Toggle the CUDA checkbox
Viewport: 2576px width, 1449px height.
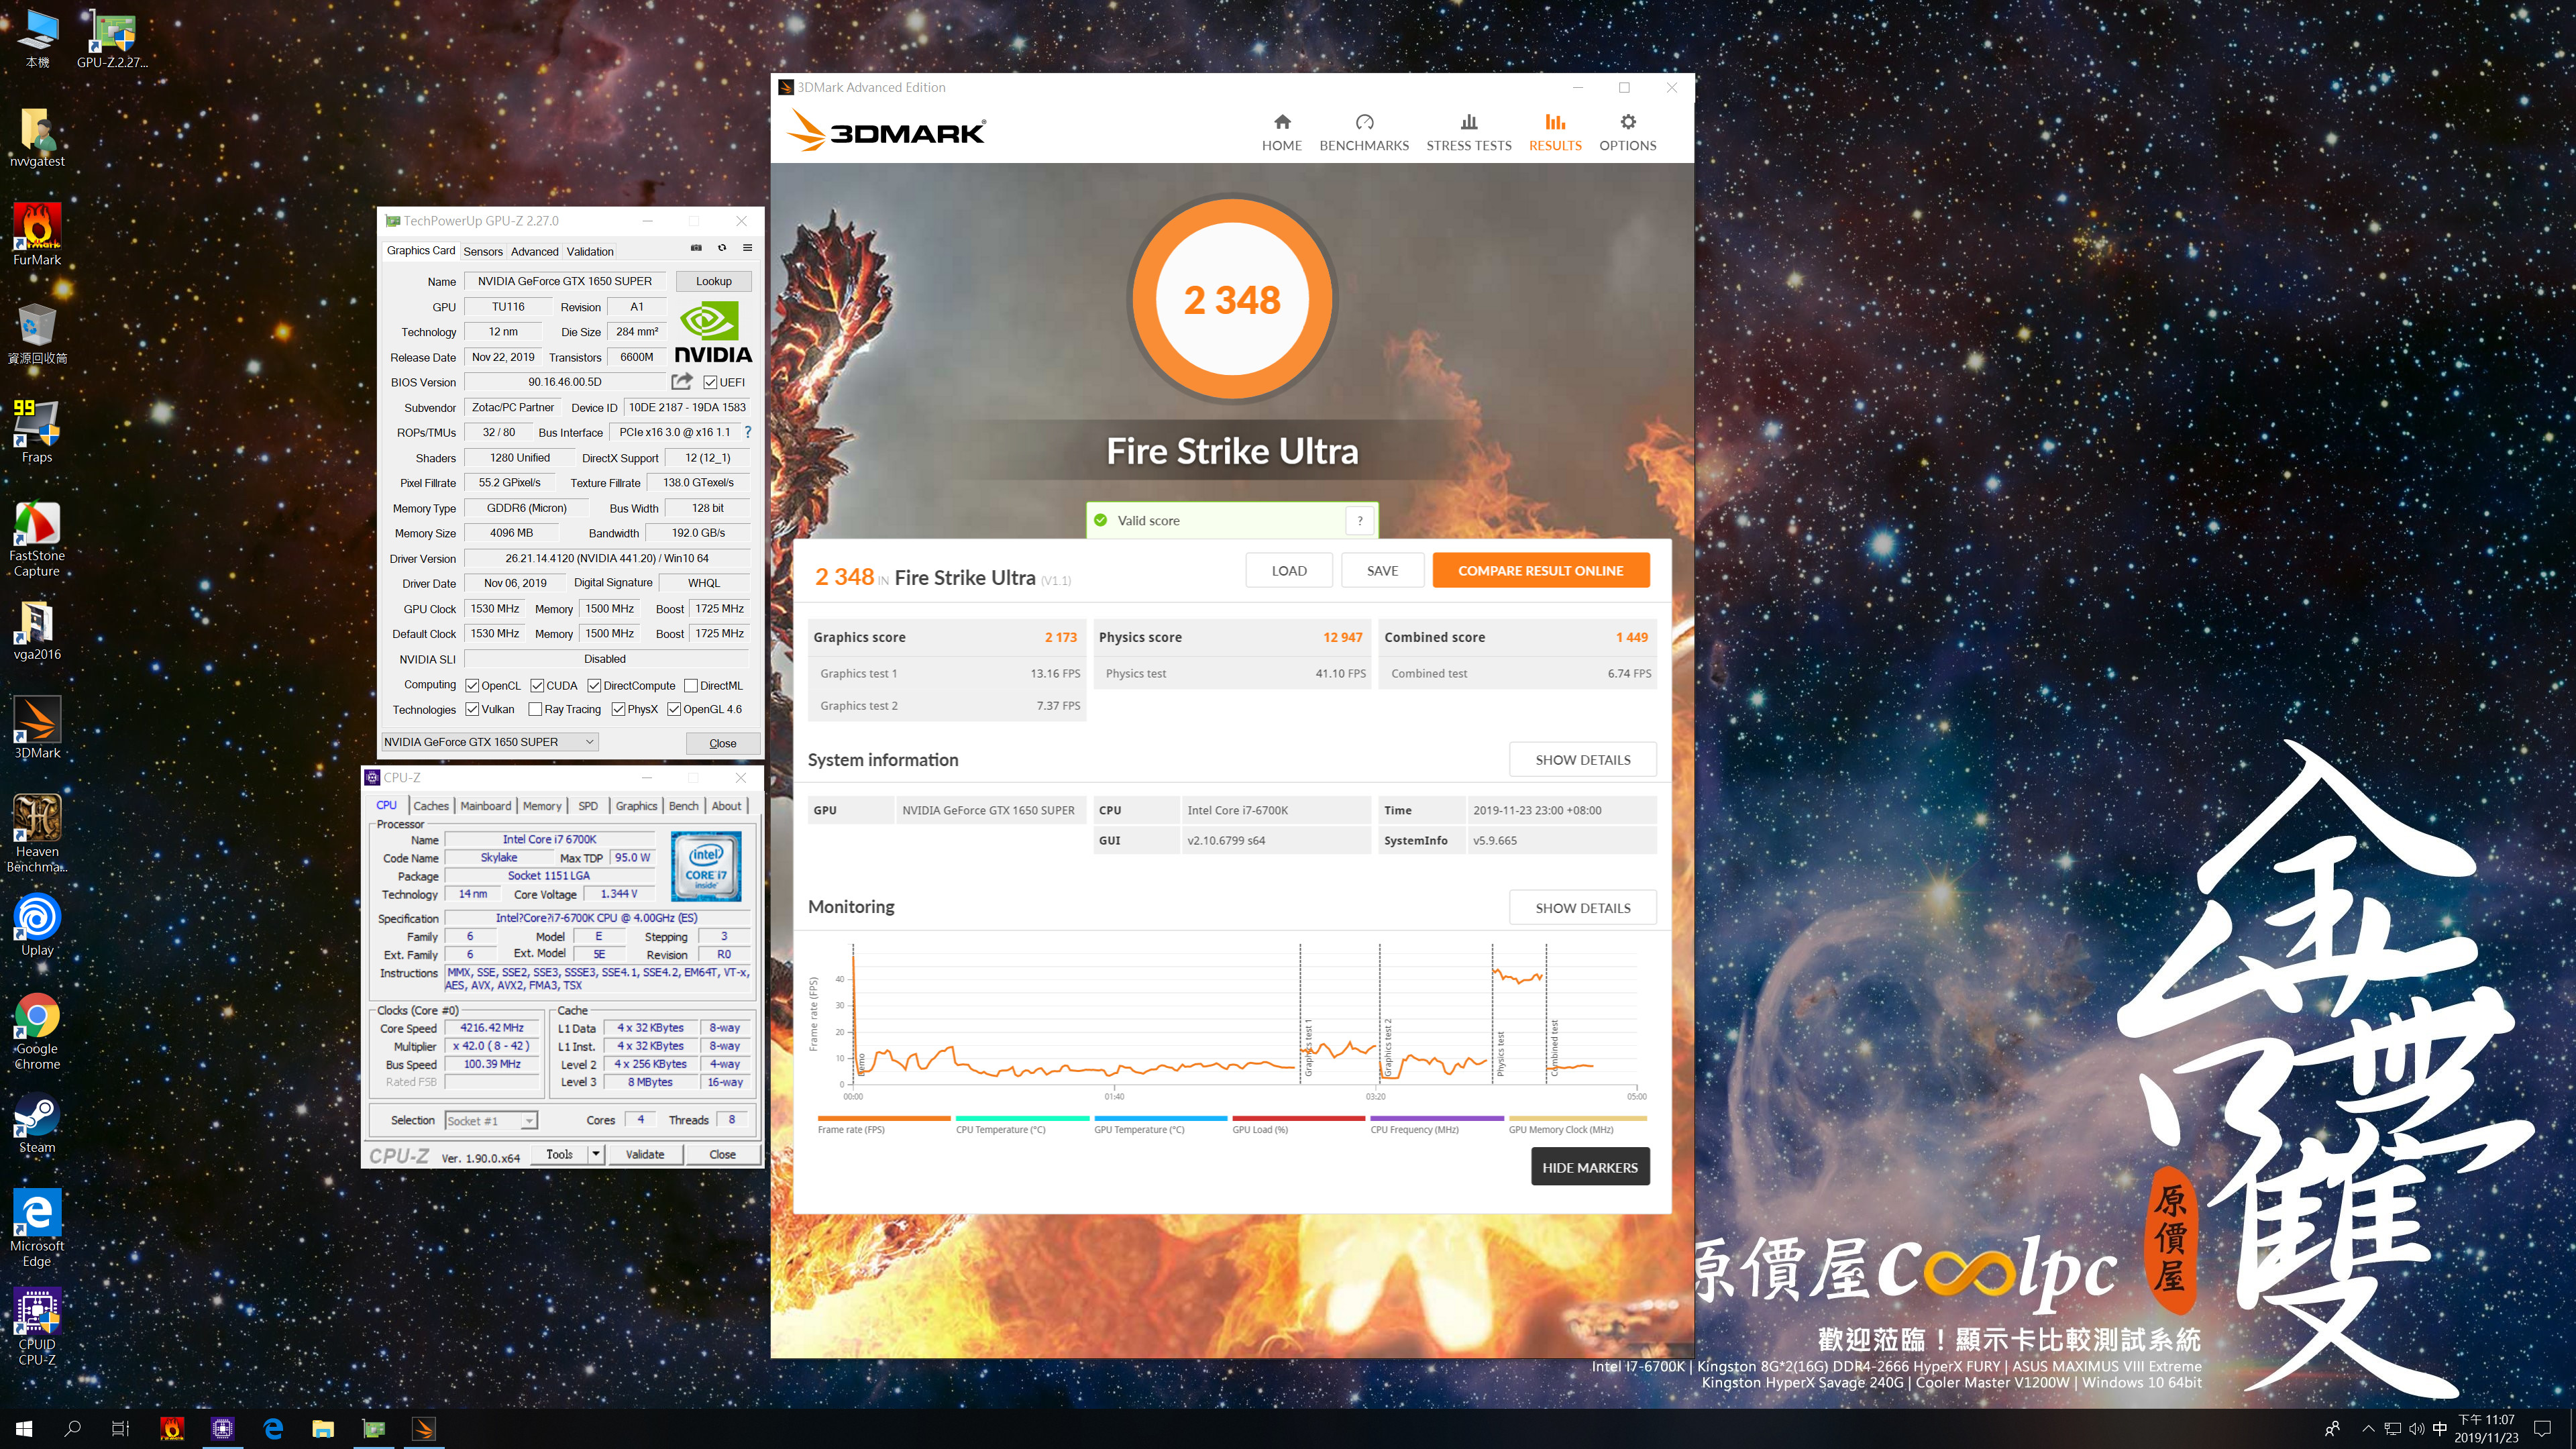[x=537, y=685]
